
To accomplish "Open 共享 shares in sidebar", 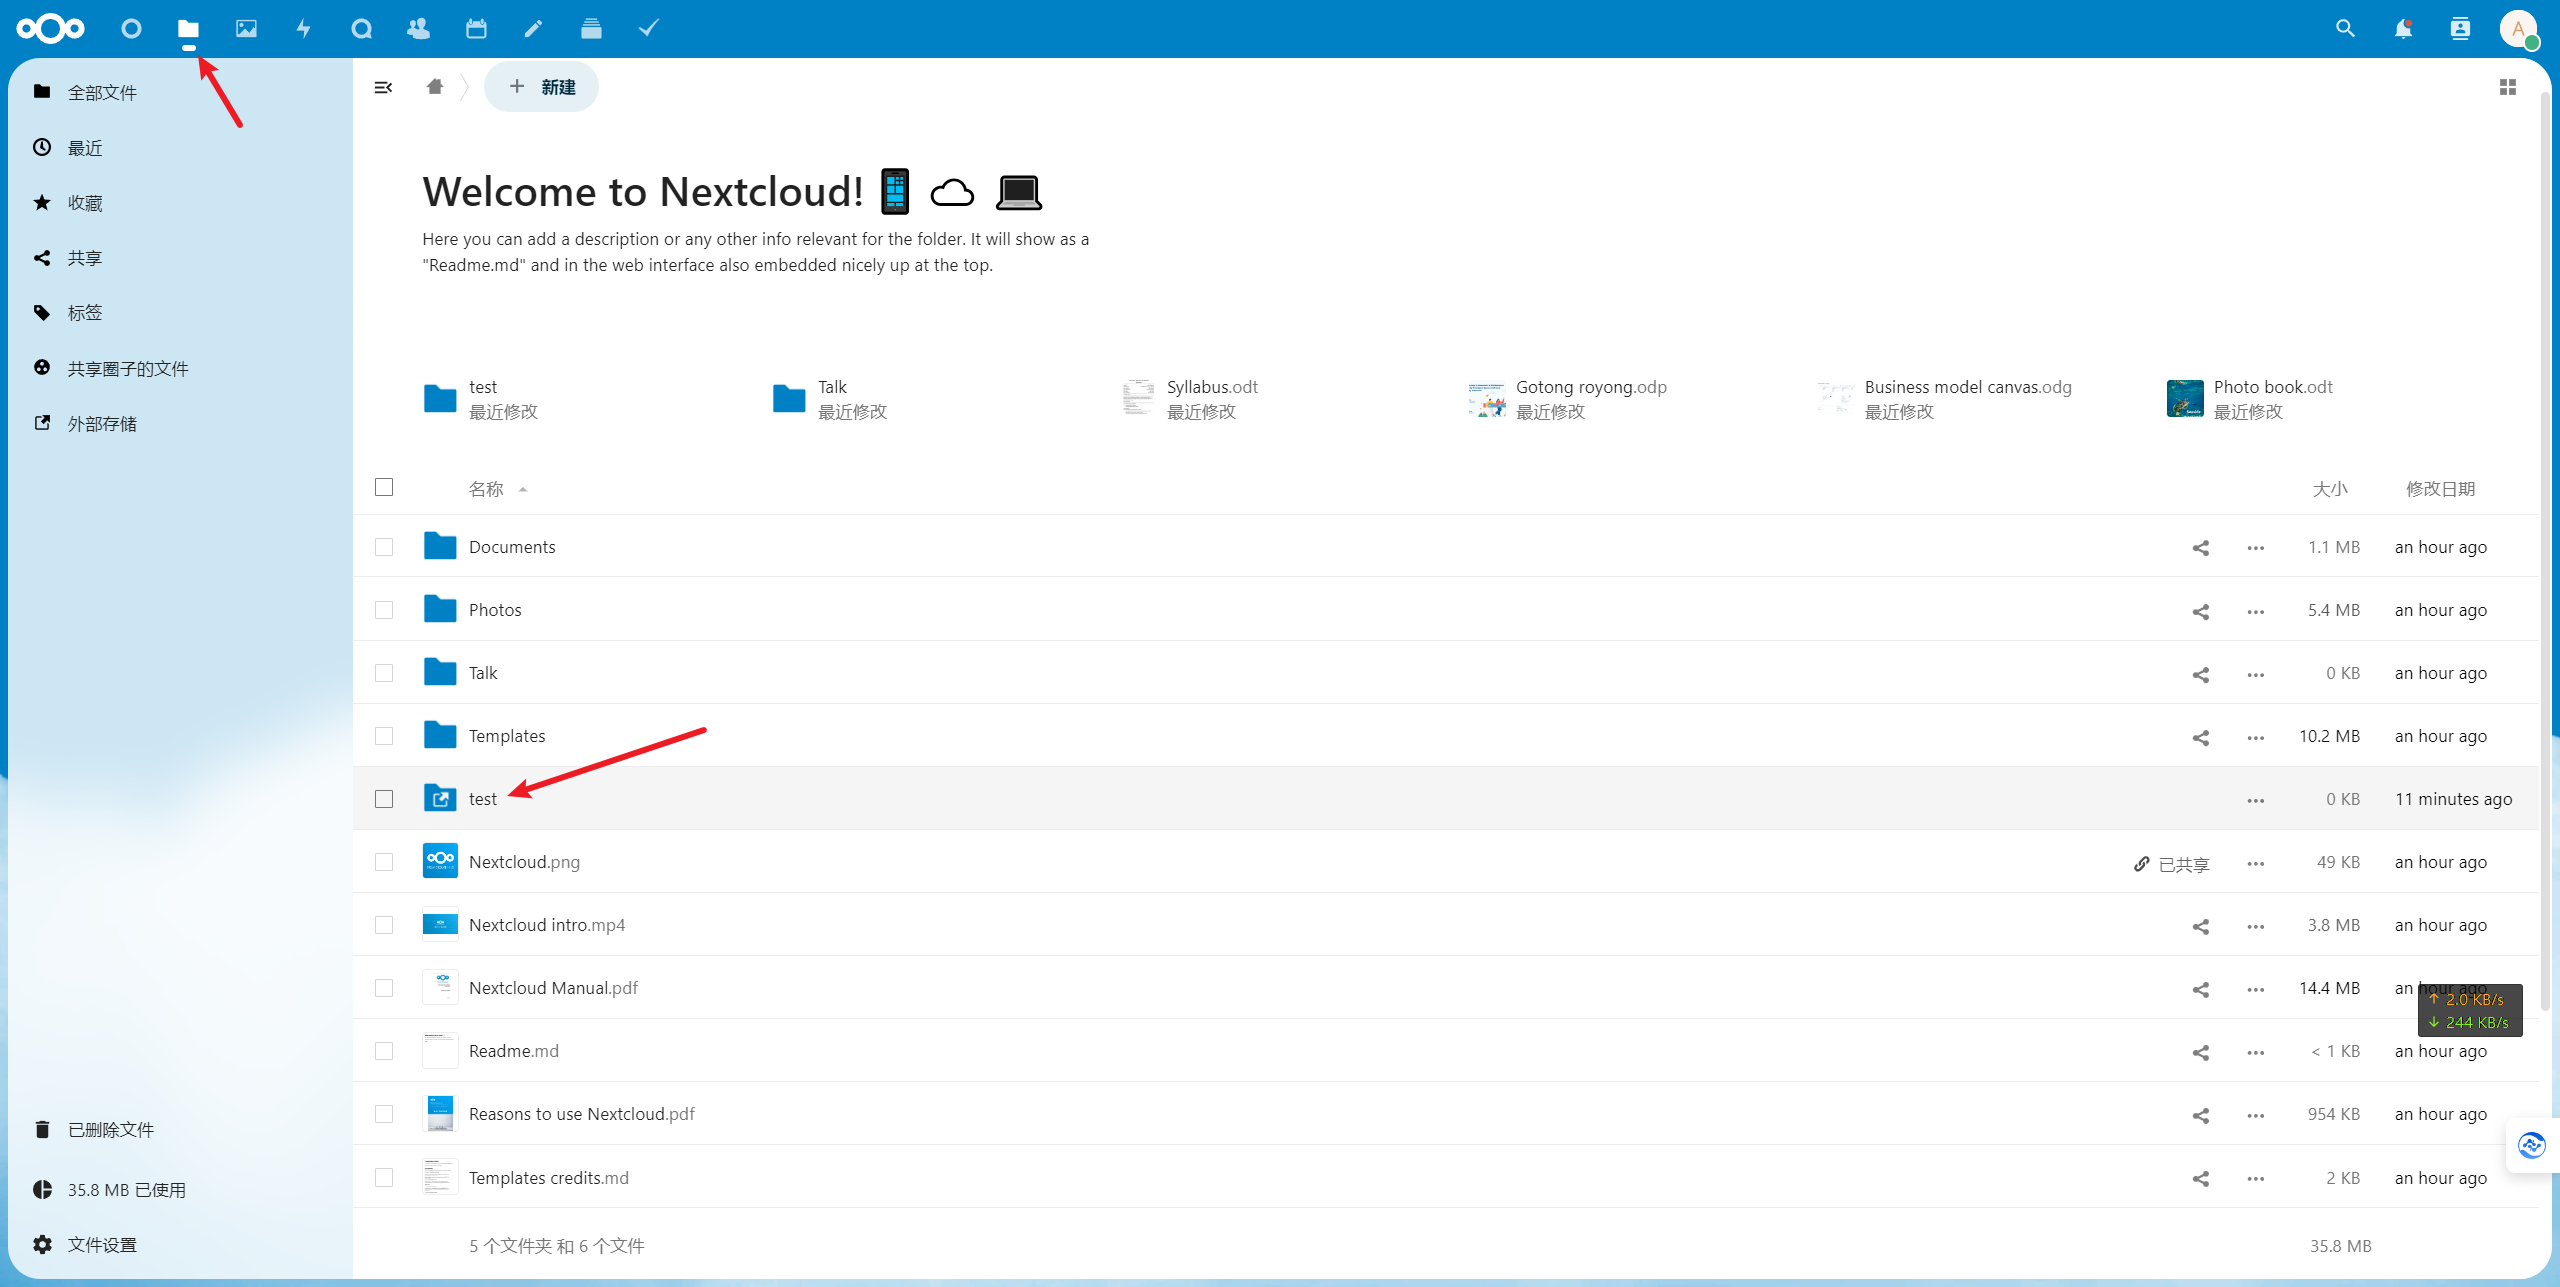I will pos(85,258).
